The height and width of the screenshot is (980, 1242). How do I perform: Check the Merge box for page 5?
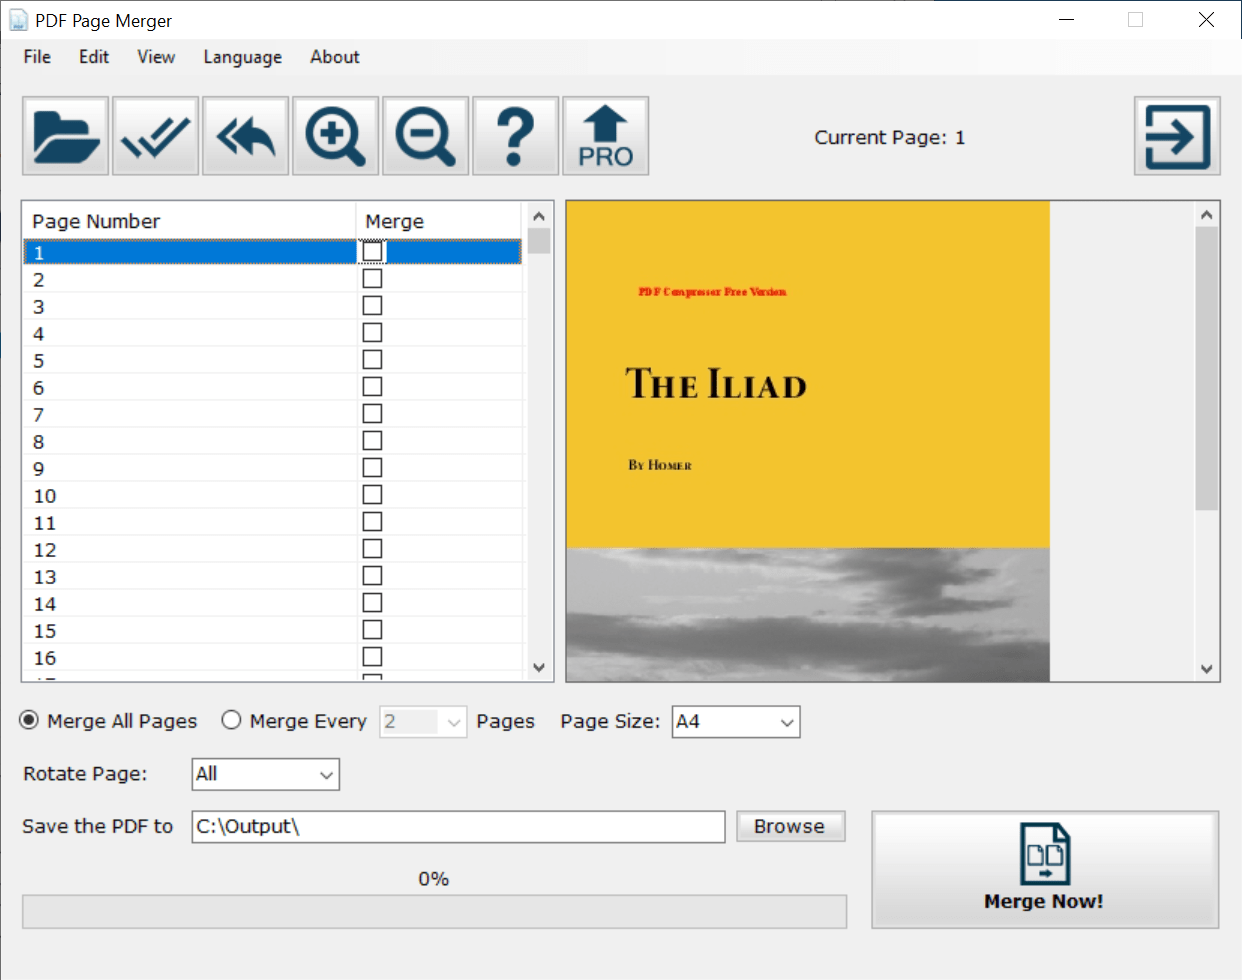tap(372, 359)
